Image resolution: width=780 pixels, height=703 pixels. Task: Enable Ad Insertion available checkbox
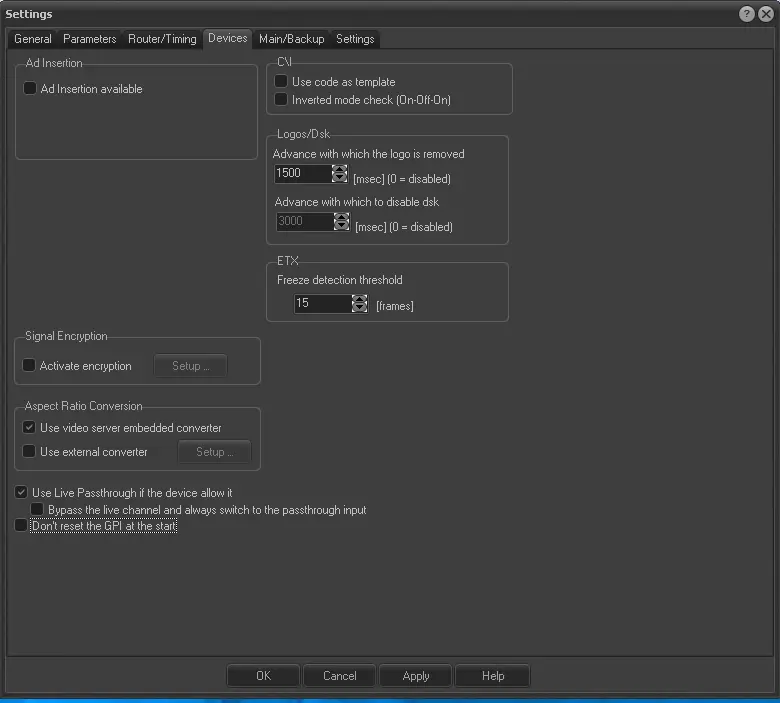tap(30, 89)
